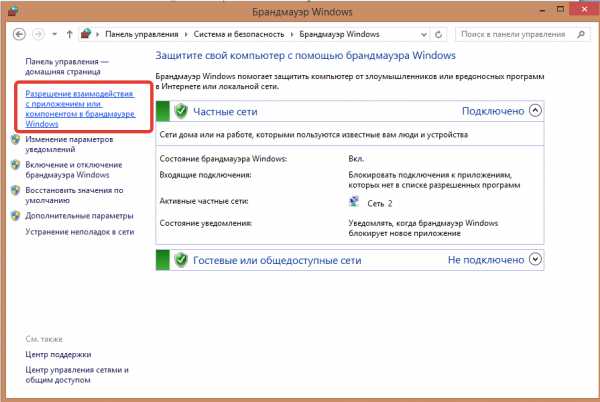Expand the address bar history dropdown

(424, 35)
